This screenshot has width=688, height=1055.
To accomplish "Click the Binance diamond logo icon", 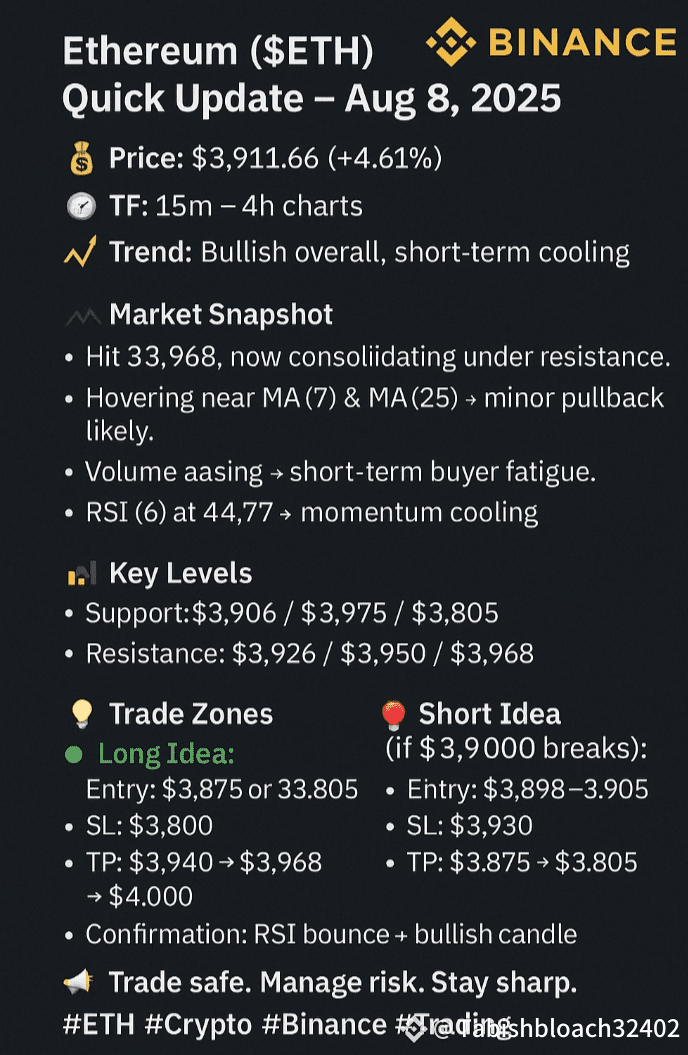I will pos(452,42).
